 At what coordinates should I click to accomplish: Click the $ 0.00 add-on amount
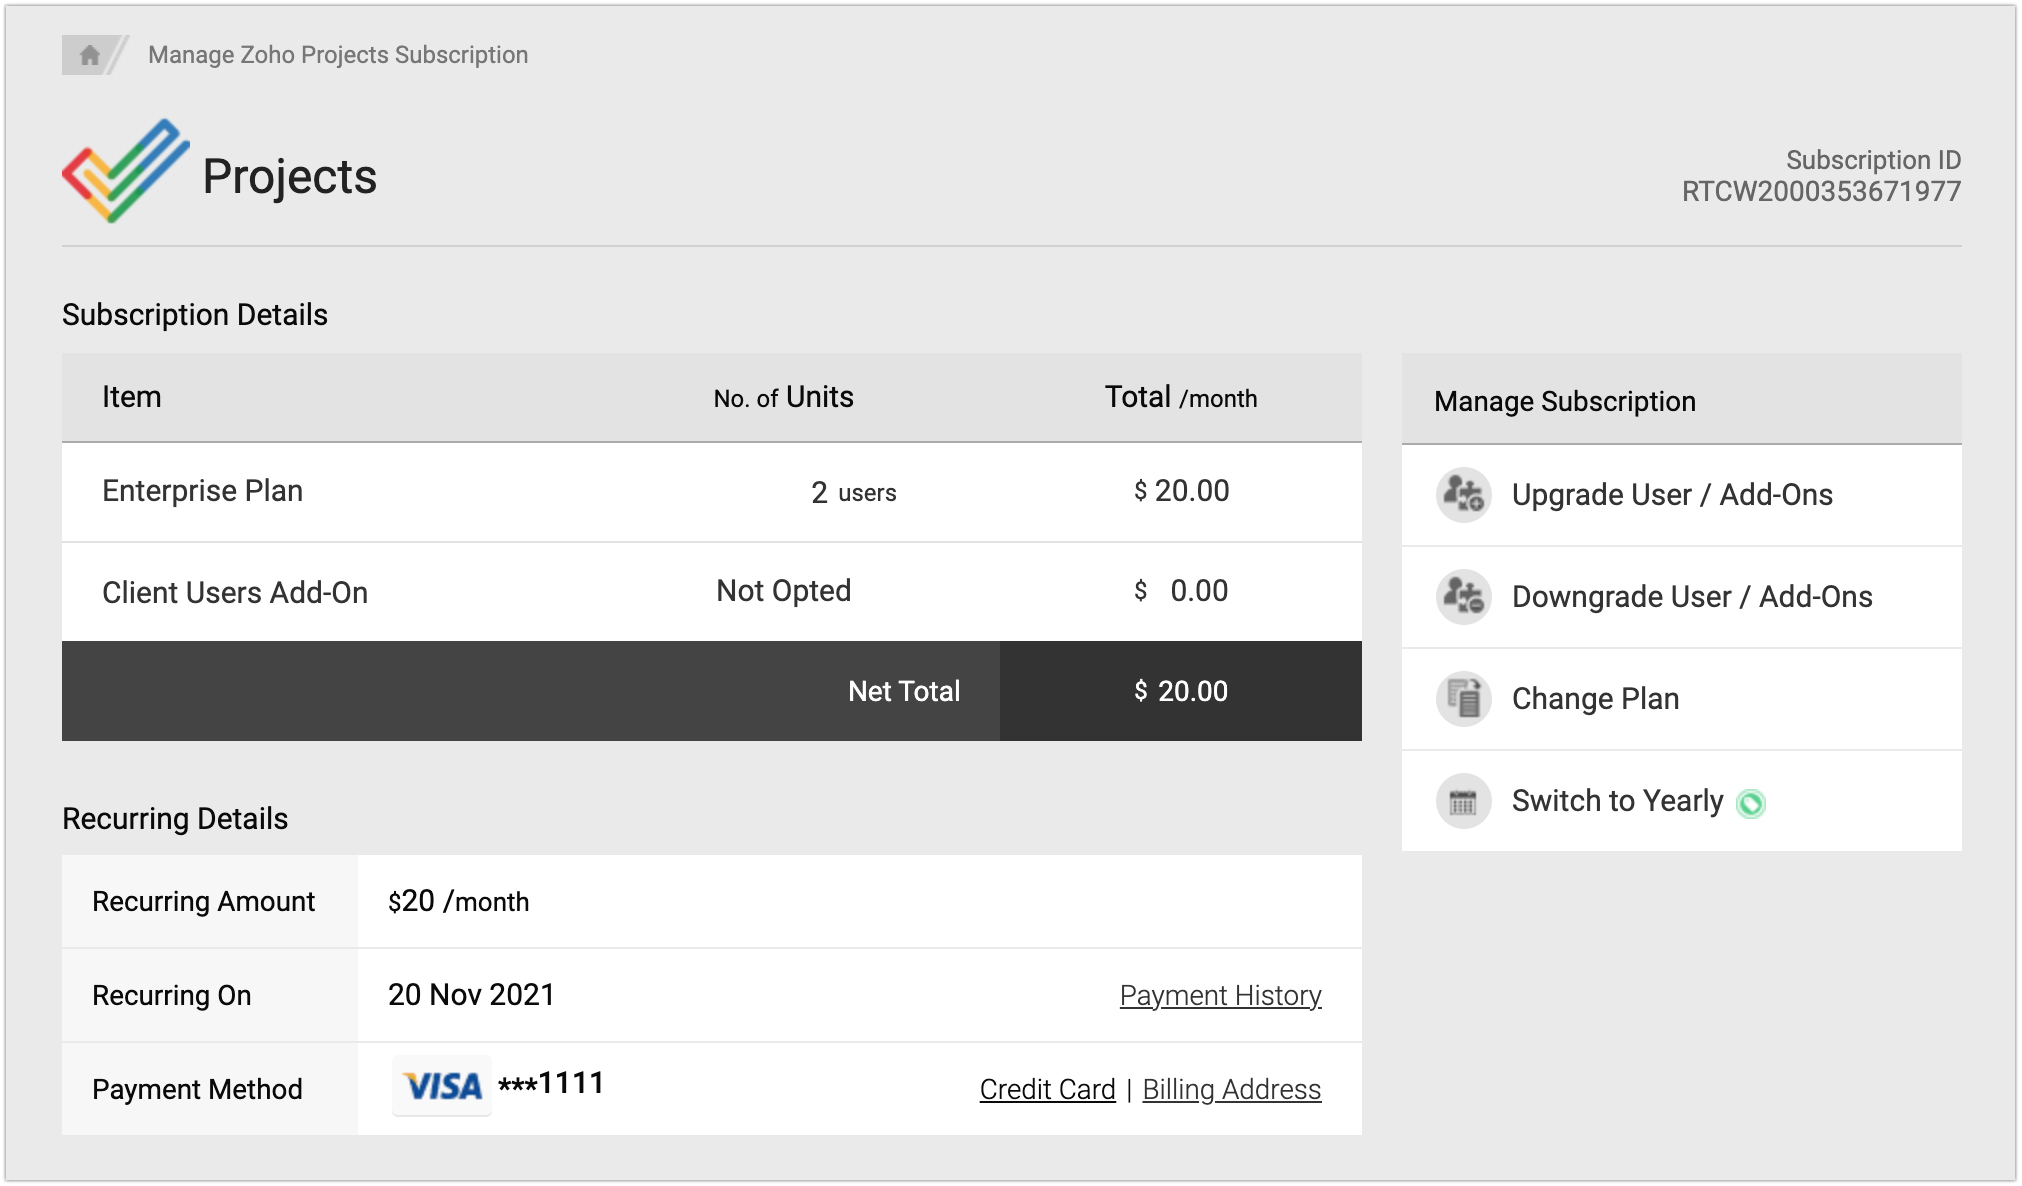tap(1181, 591)
